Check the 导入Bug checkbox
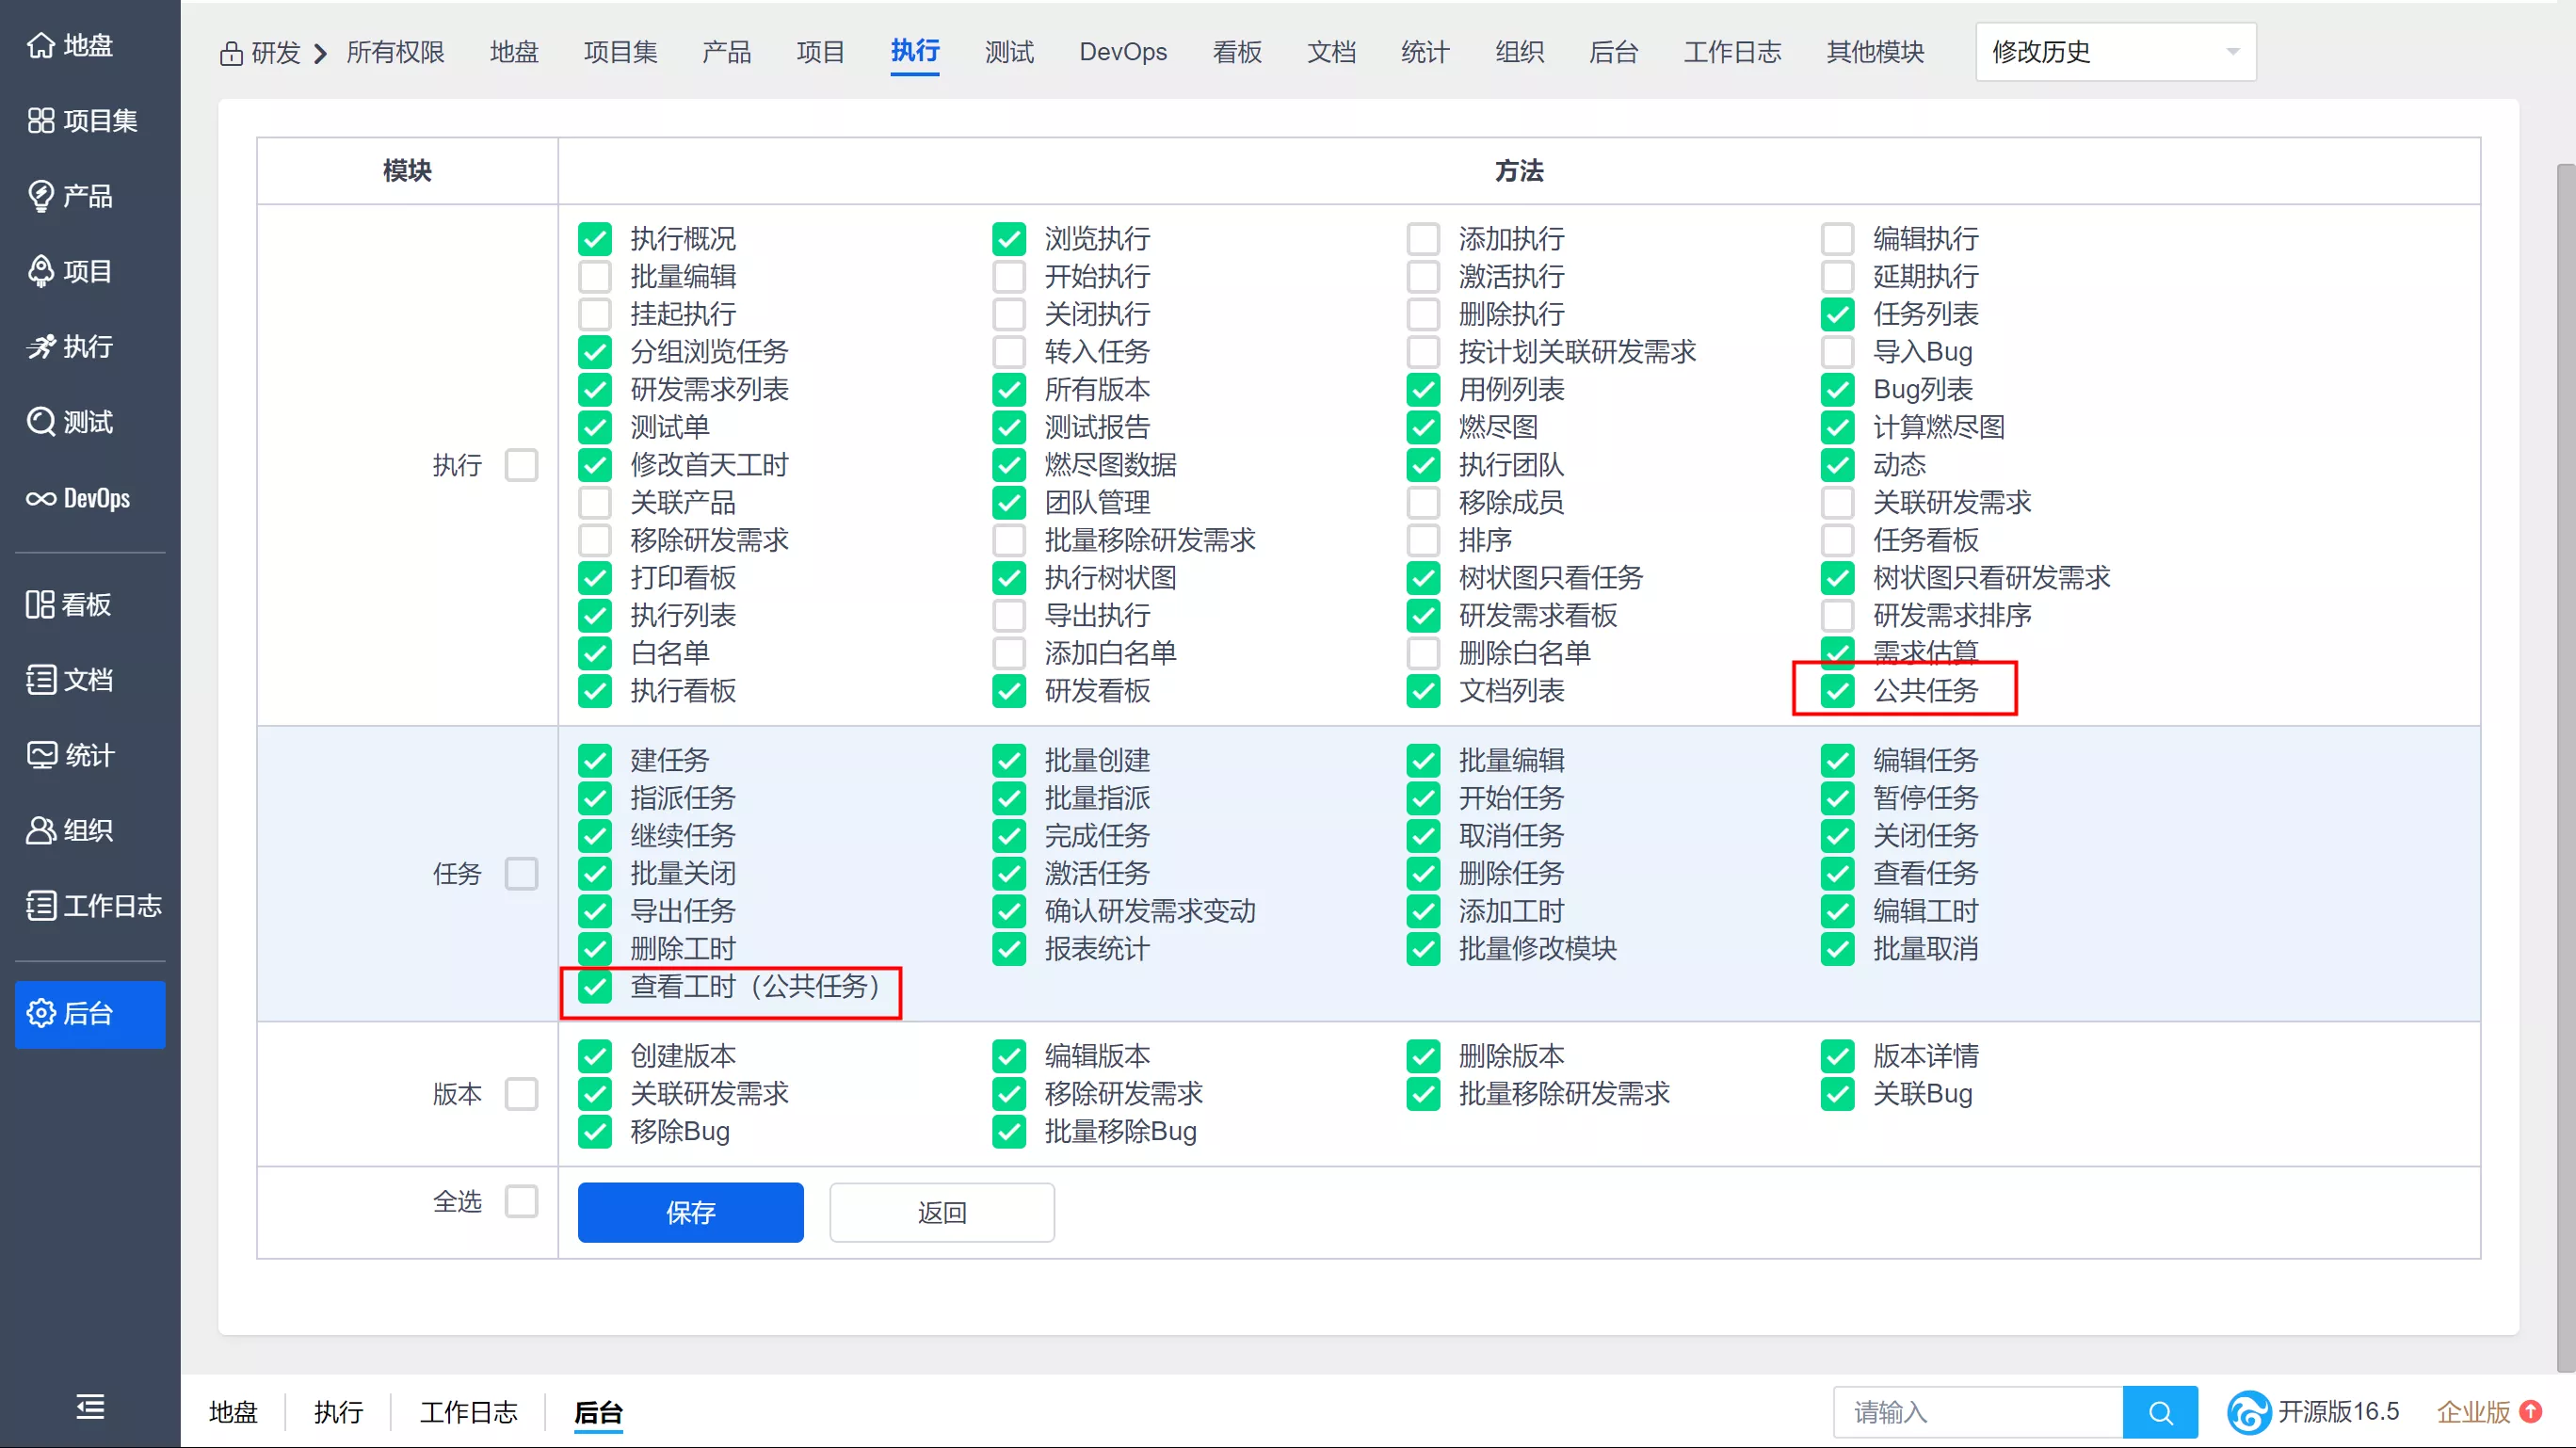This screenshot has width=2576, height=1448. coord(1837,352)
